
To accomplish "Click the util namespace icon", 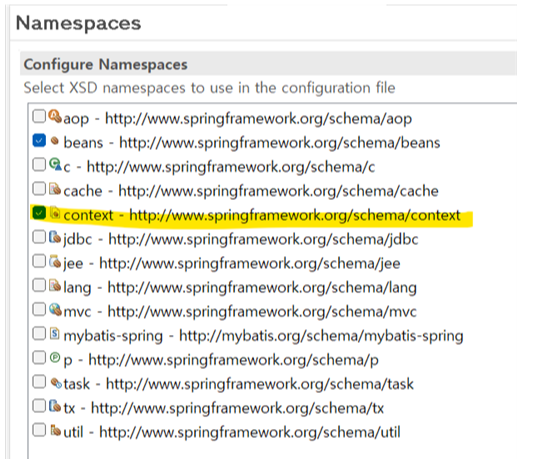I will point(55,430).
